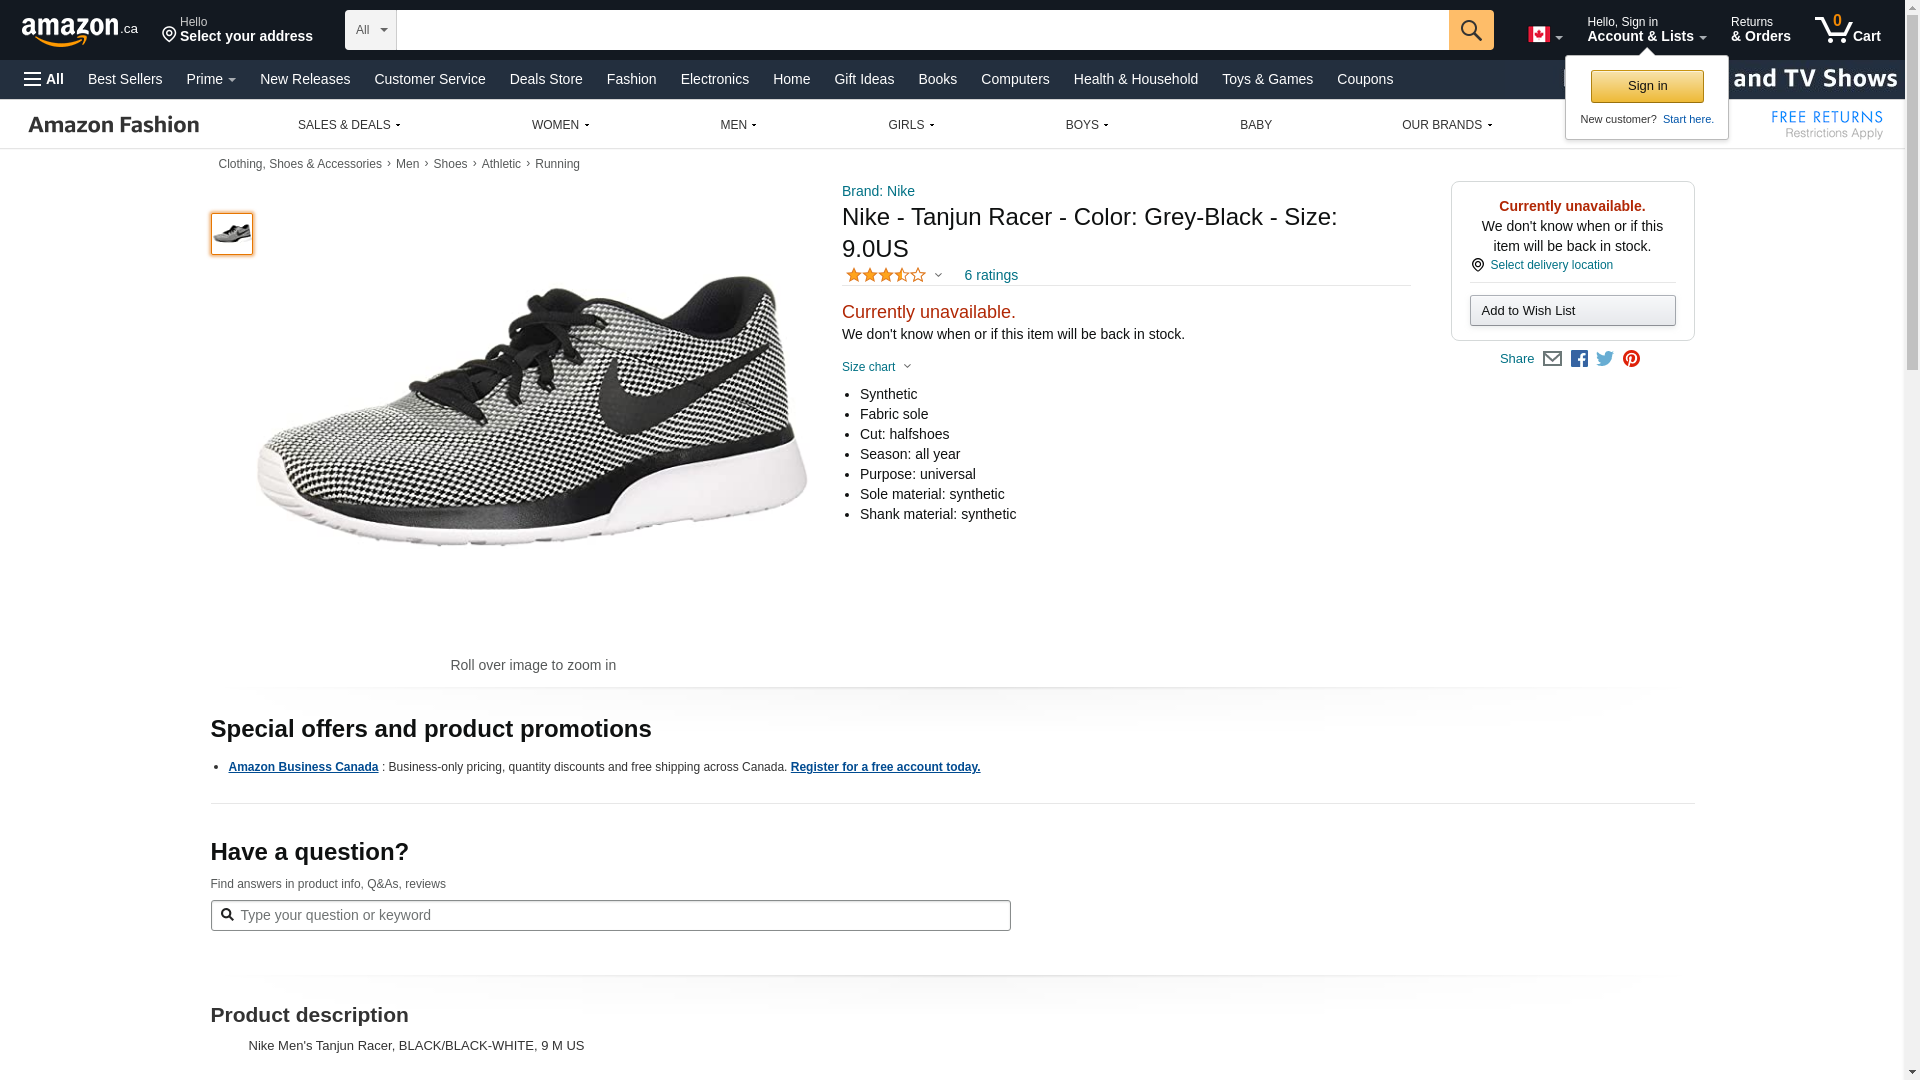Open the cart icon
The width and height of the screenshot is (1920, 1080).
tap(1847, 30)
